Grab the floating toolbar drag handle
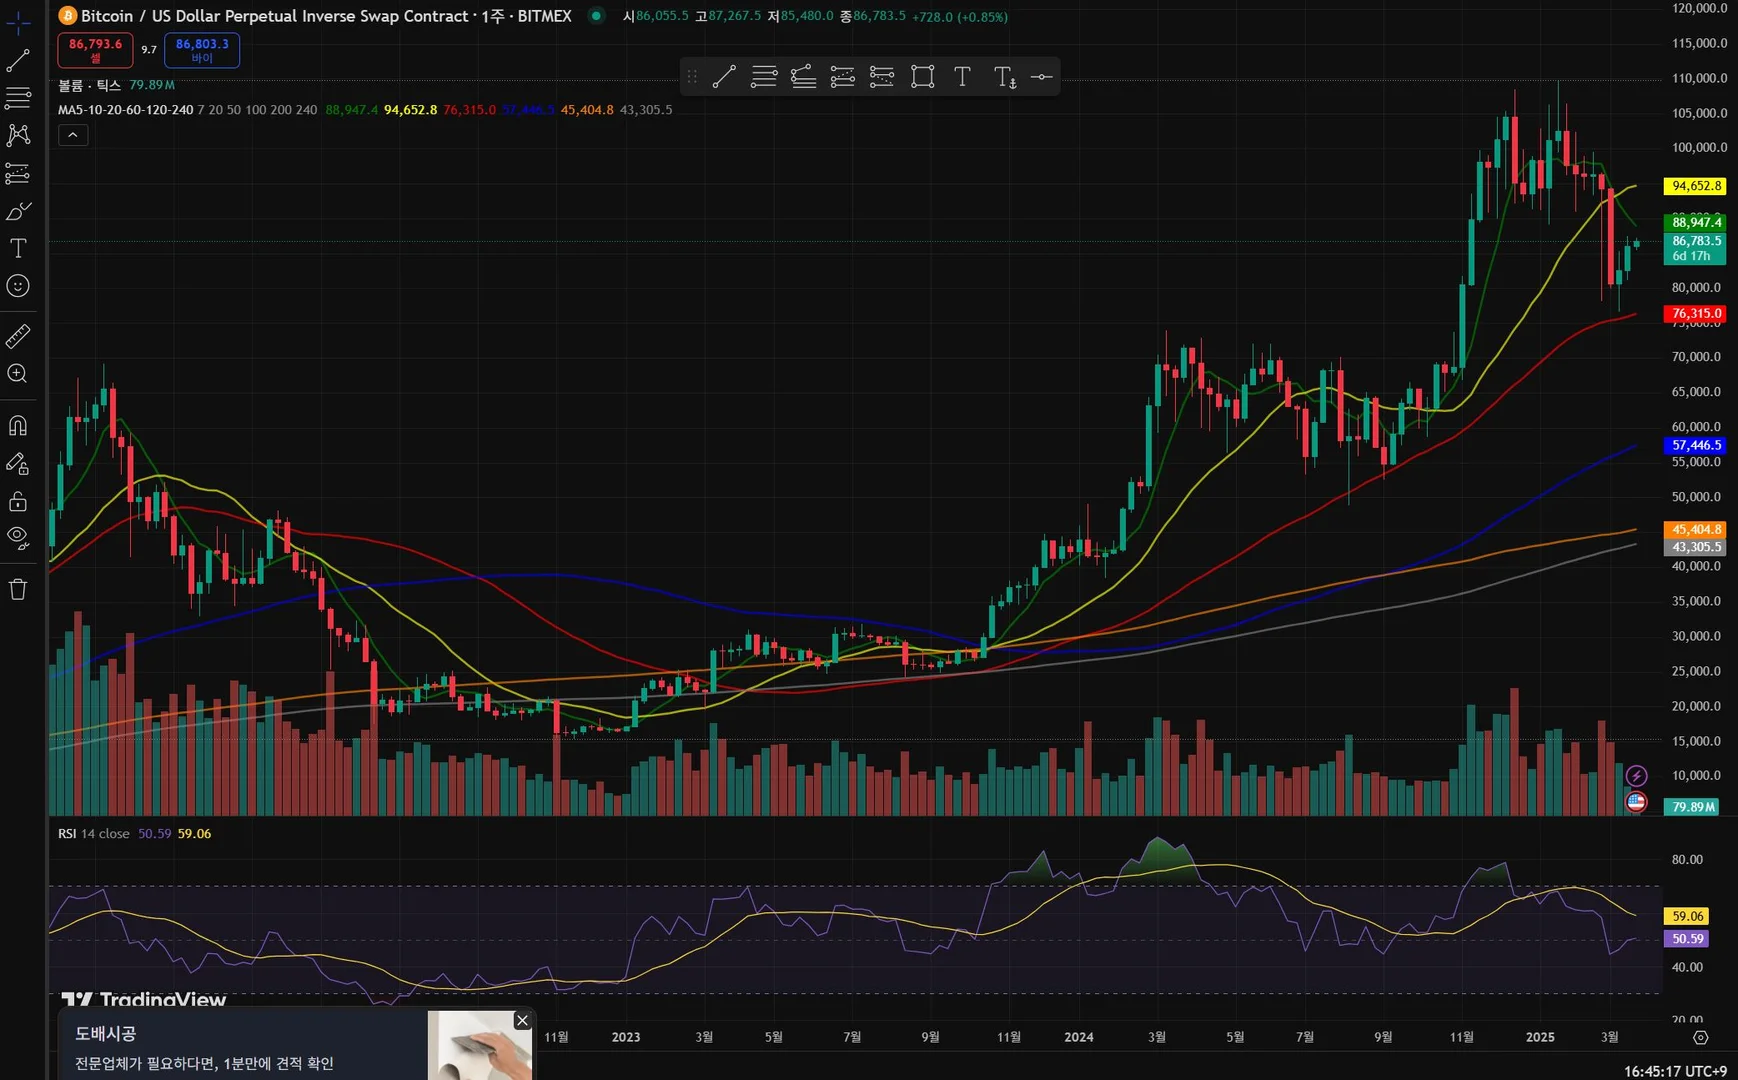Image resolution: width=1738 pixels, height=1080 pixels. point(692,77)
